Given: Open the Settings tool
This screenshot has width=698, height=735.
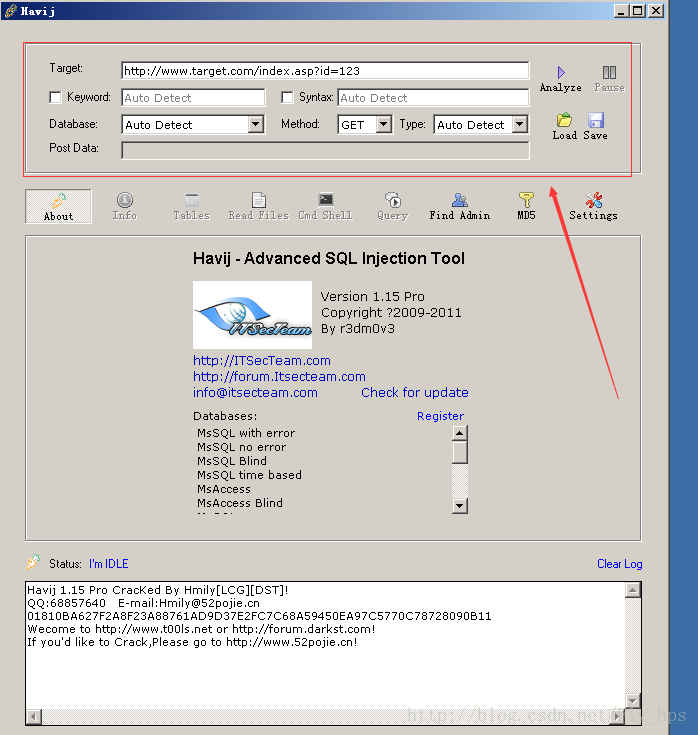Looking at the screenshot, I should point(593,206).
